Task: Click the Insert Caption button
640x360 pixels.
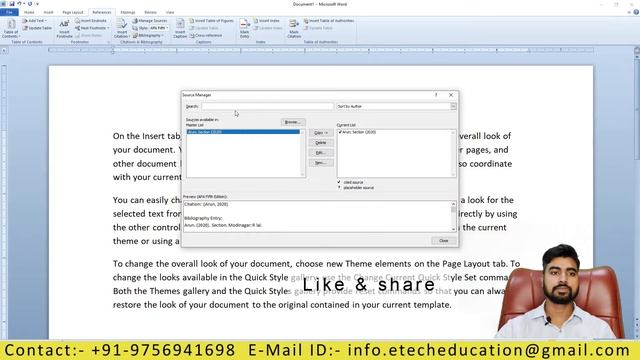Action: click(x=180, y=28)
